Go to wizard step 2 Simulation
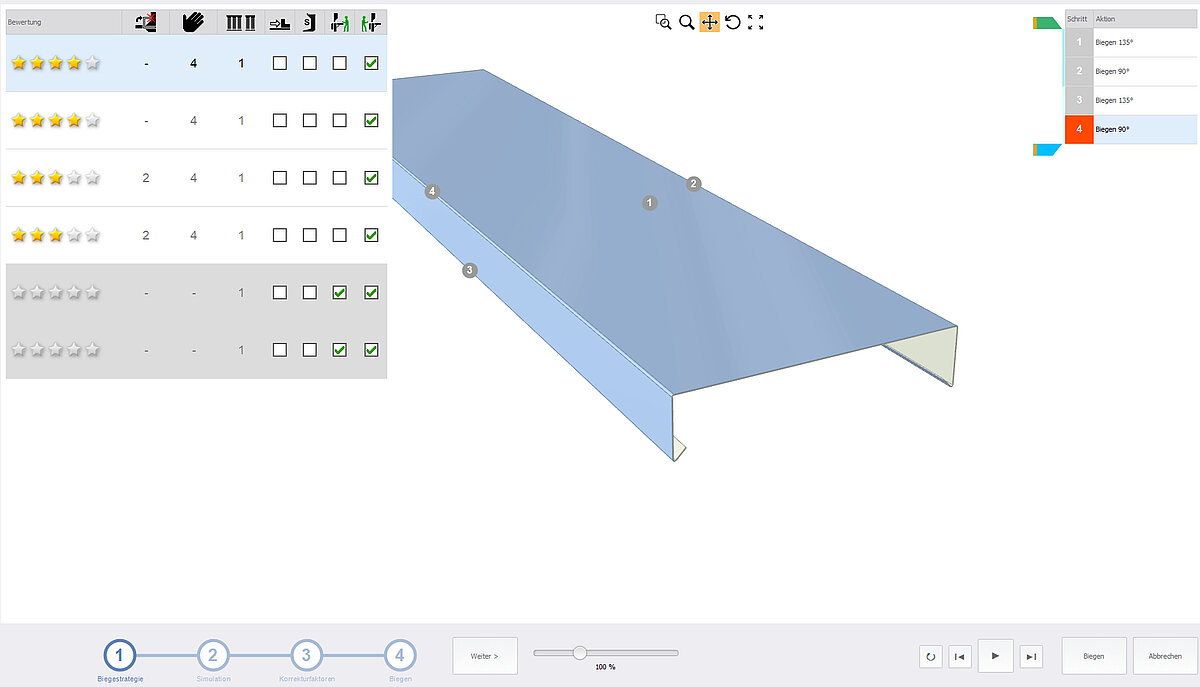Image resolution: width=1200 pixels, height=687 pixels. click(x=213, y=656)
